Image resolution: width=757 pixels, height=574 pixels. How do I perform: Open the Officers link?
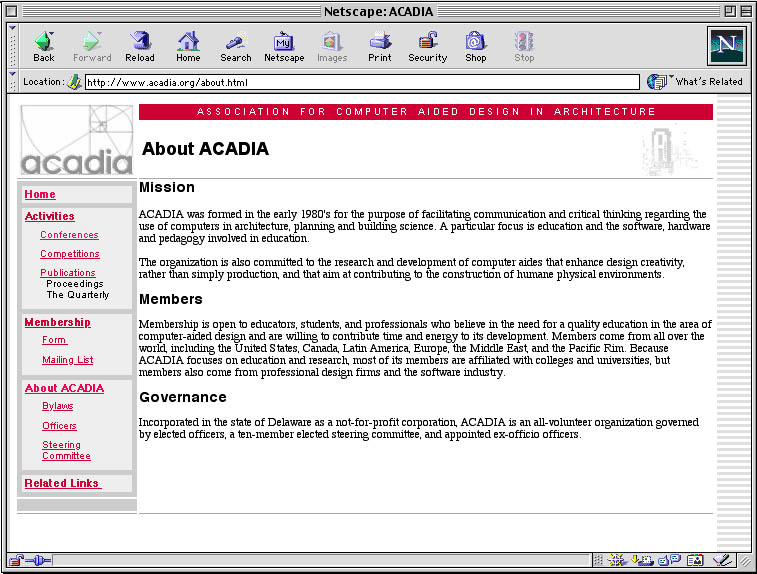(59, 426)
